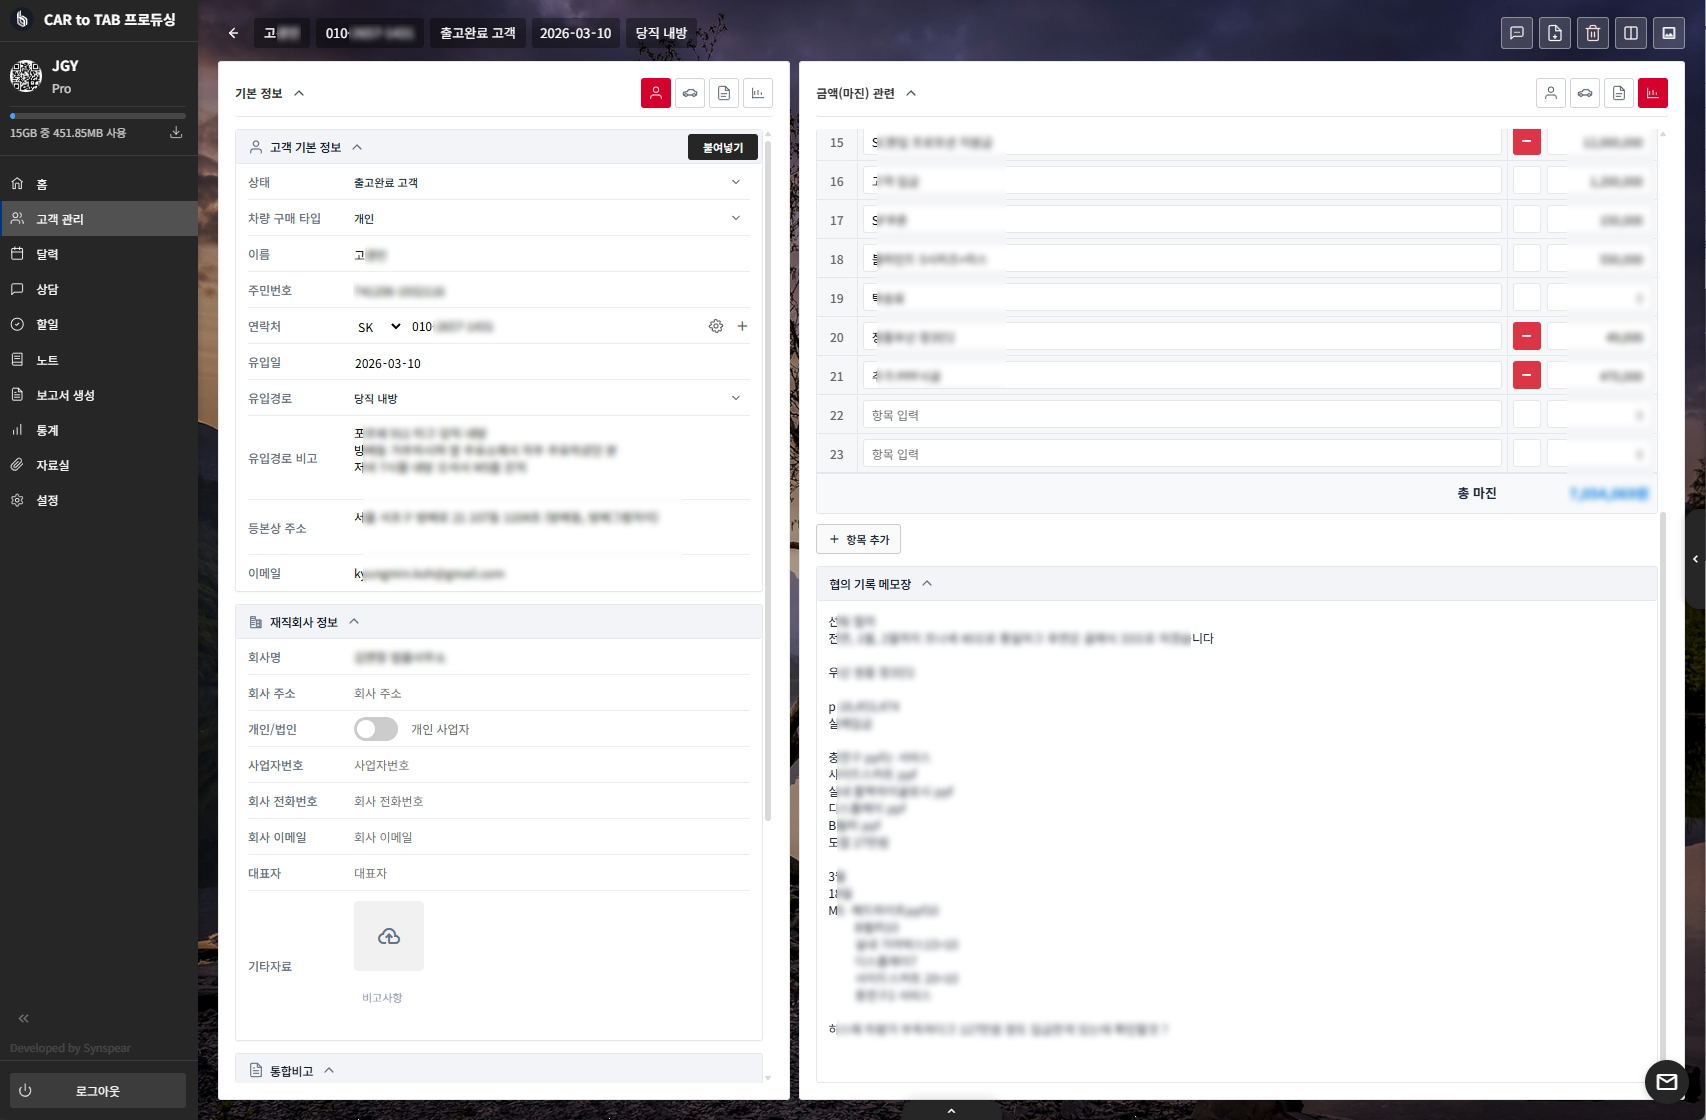Viewport: 1706px width, 1120px height.
Task: Click the 붙여넣기 button
Action: tap(722, 147)
